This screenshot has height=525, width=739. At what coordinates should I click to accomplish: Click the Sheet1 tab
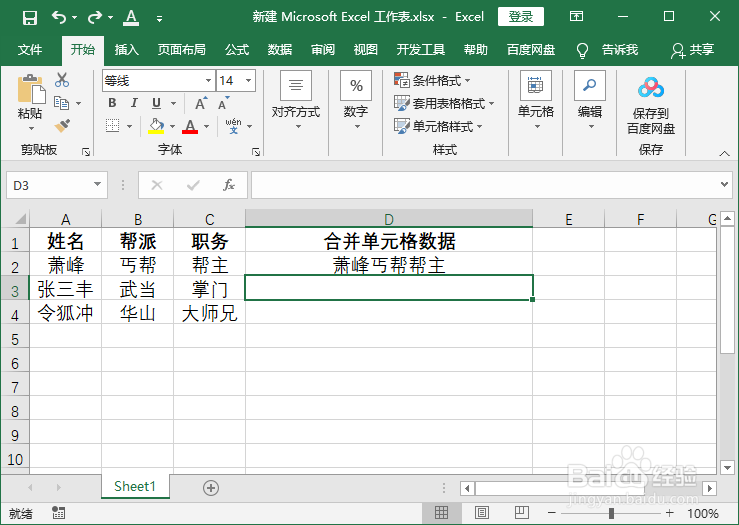135,486
